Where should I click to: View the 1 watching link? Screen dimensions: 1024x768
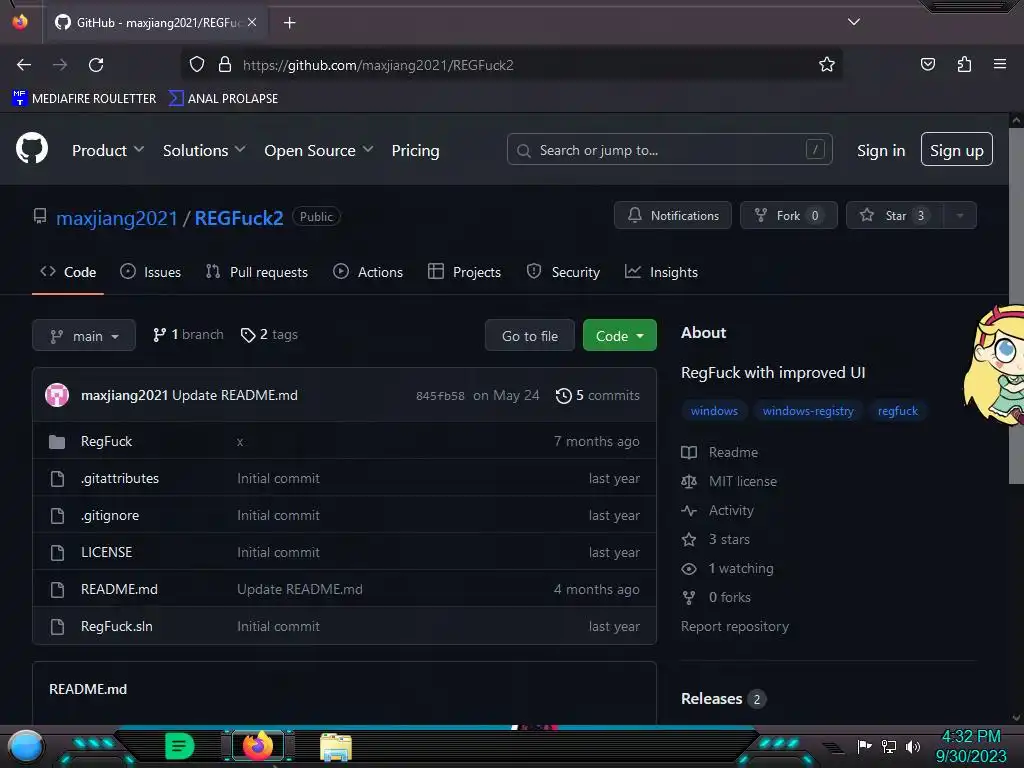click(x=728, y=568)
